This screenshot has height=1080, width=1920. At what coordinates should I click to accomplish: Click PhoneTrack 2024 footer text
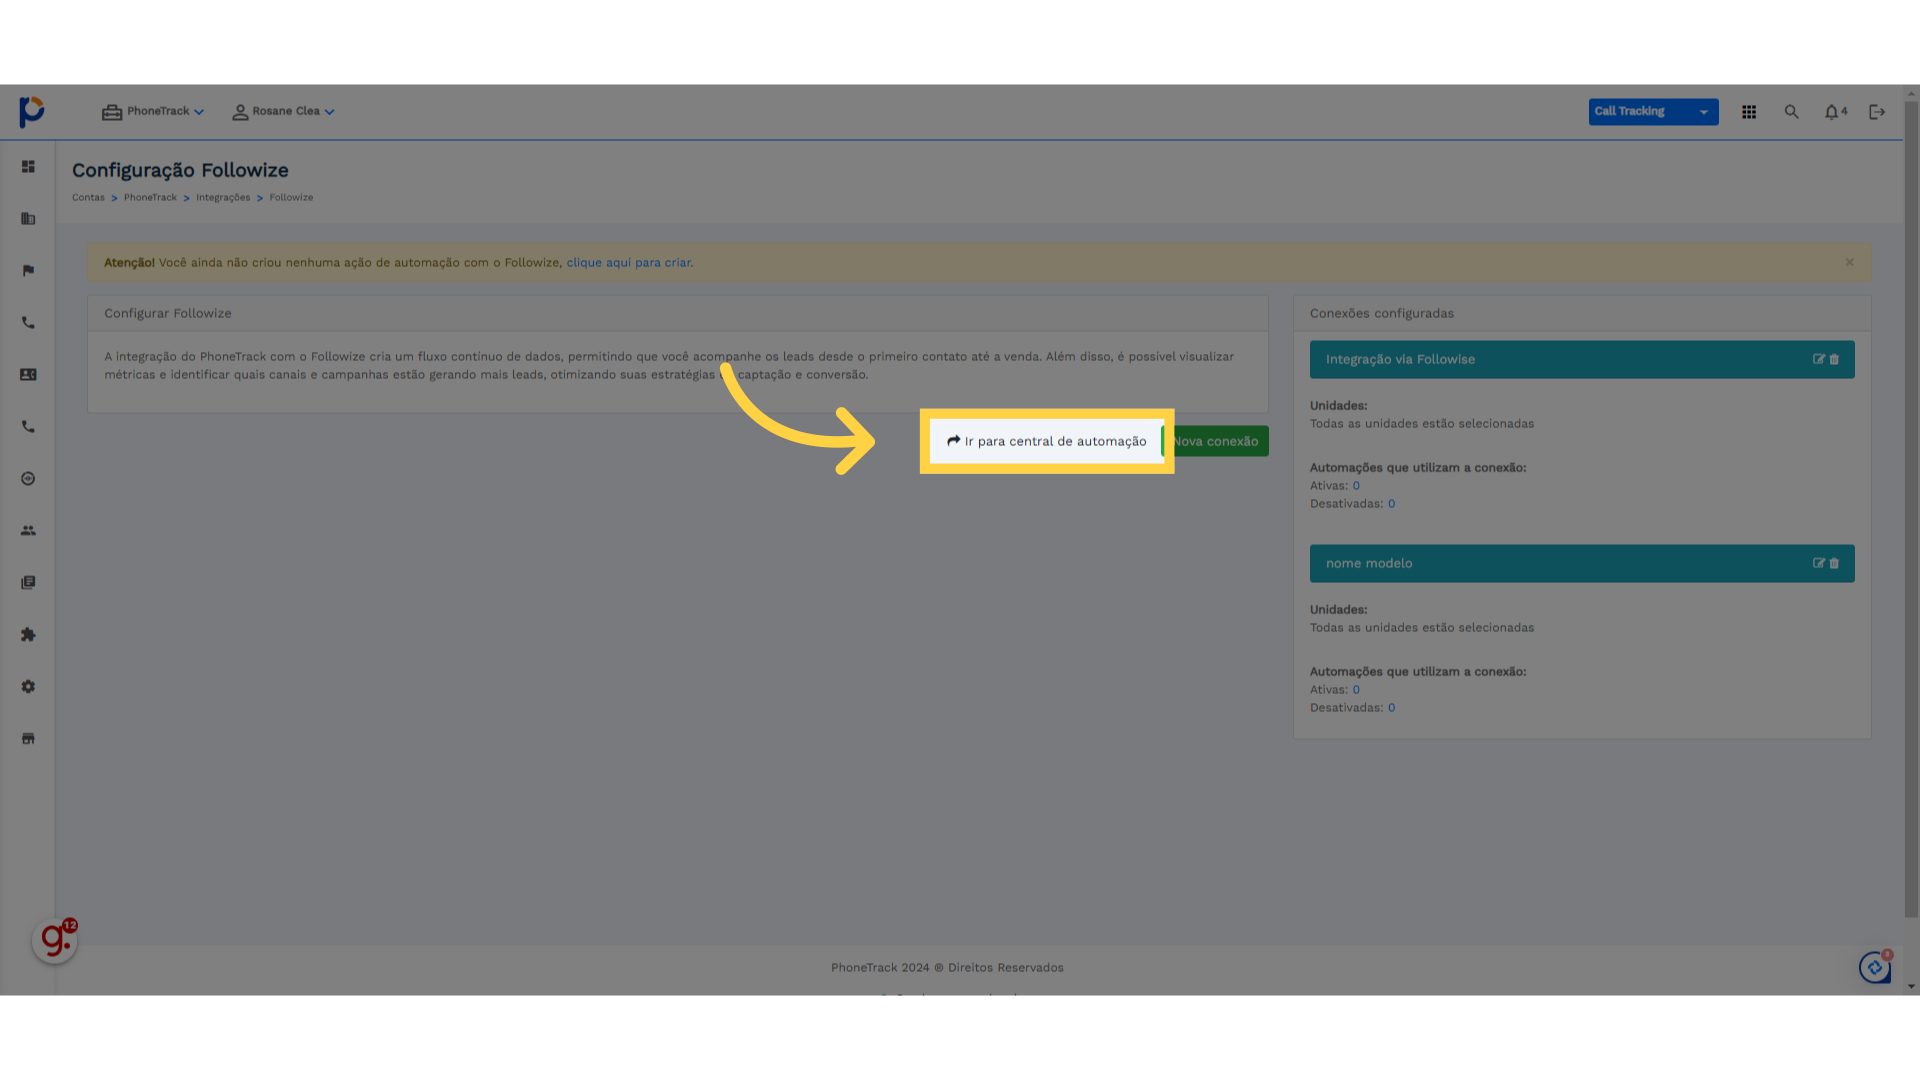tap(947, 968)
